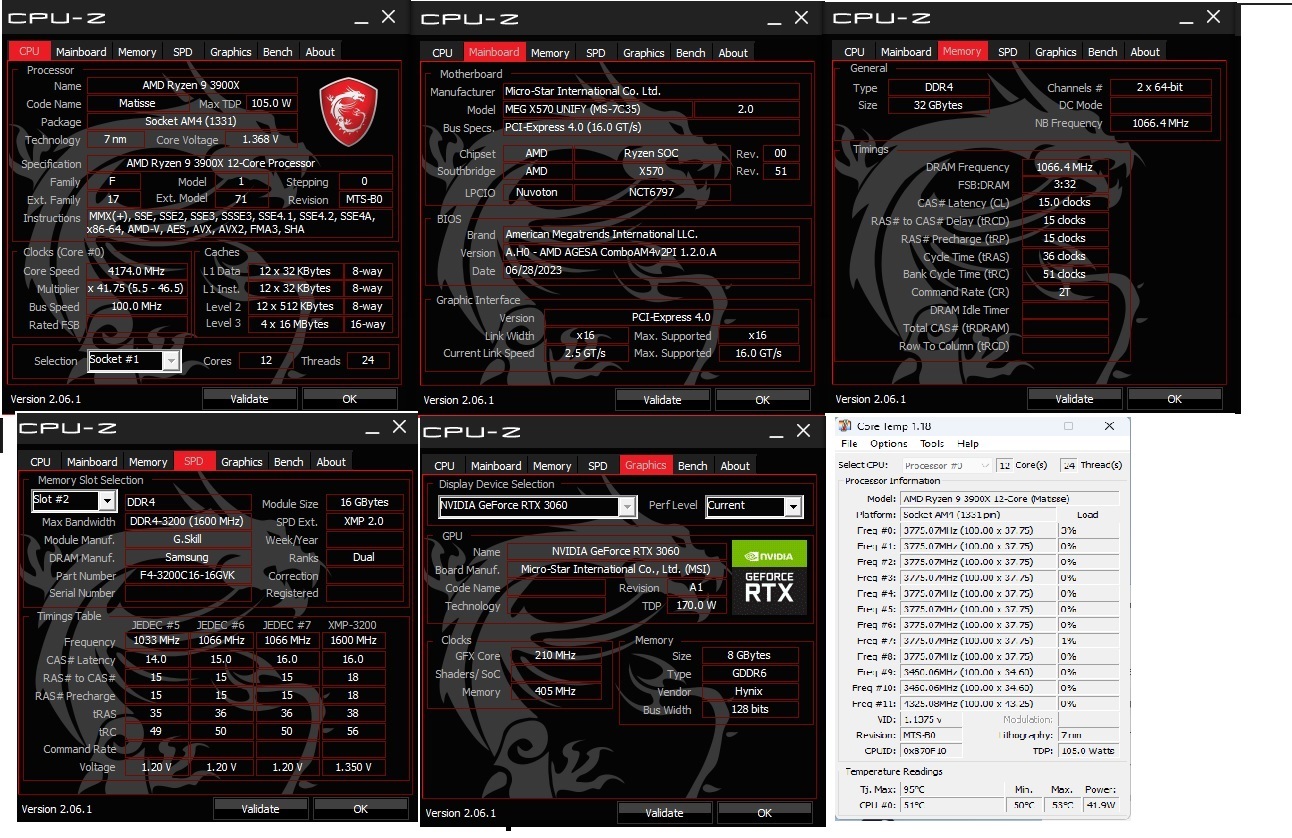Click the NVIDIA GeForce RTX logo in Graphics window
Image resolution: width=1292 pixels, height=838 pixels.
point(769,578)
